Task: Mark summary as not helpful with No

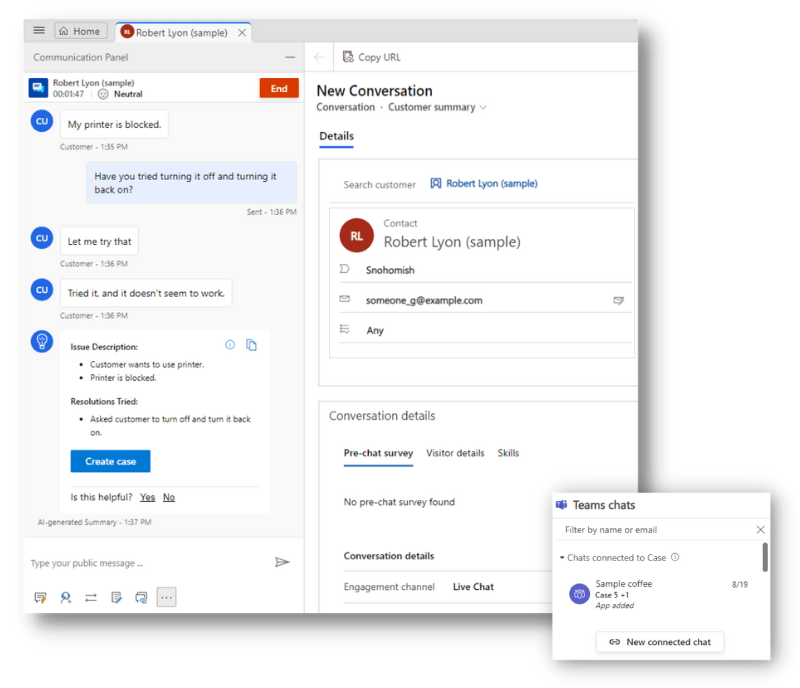Action: tap(169, 497)
